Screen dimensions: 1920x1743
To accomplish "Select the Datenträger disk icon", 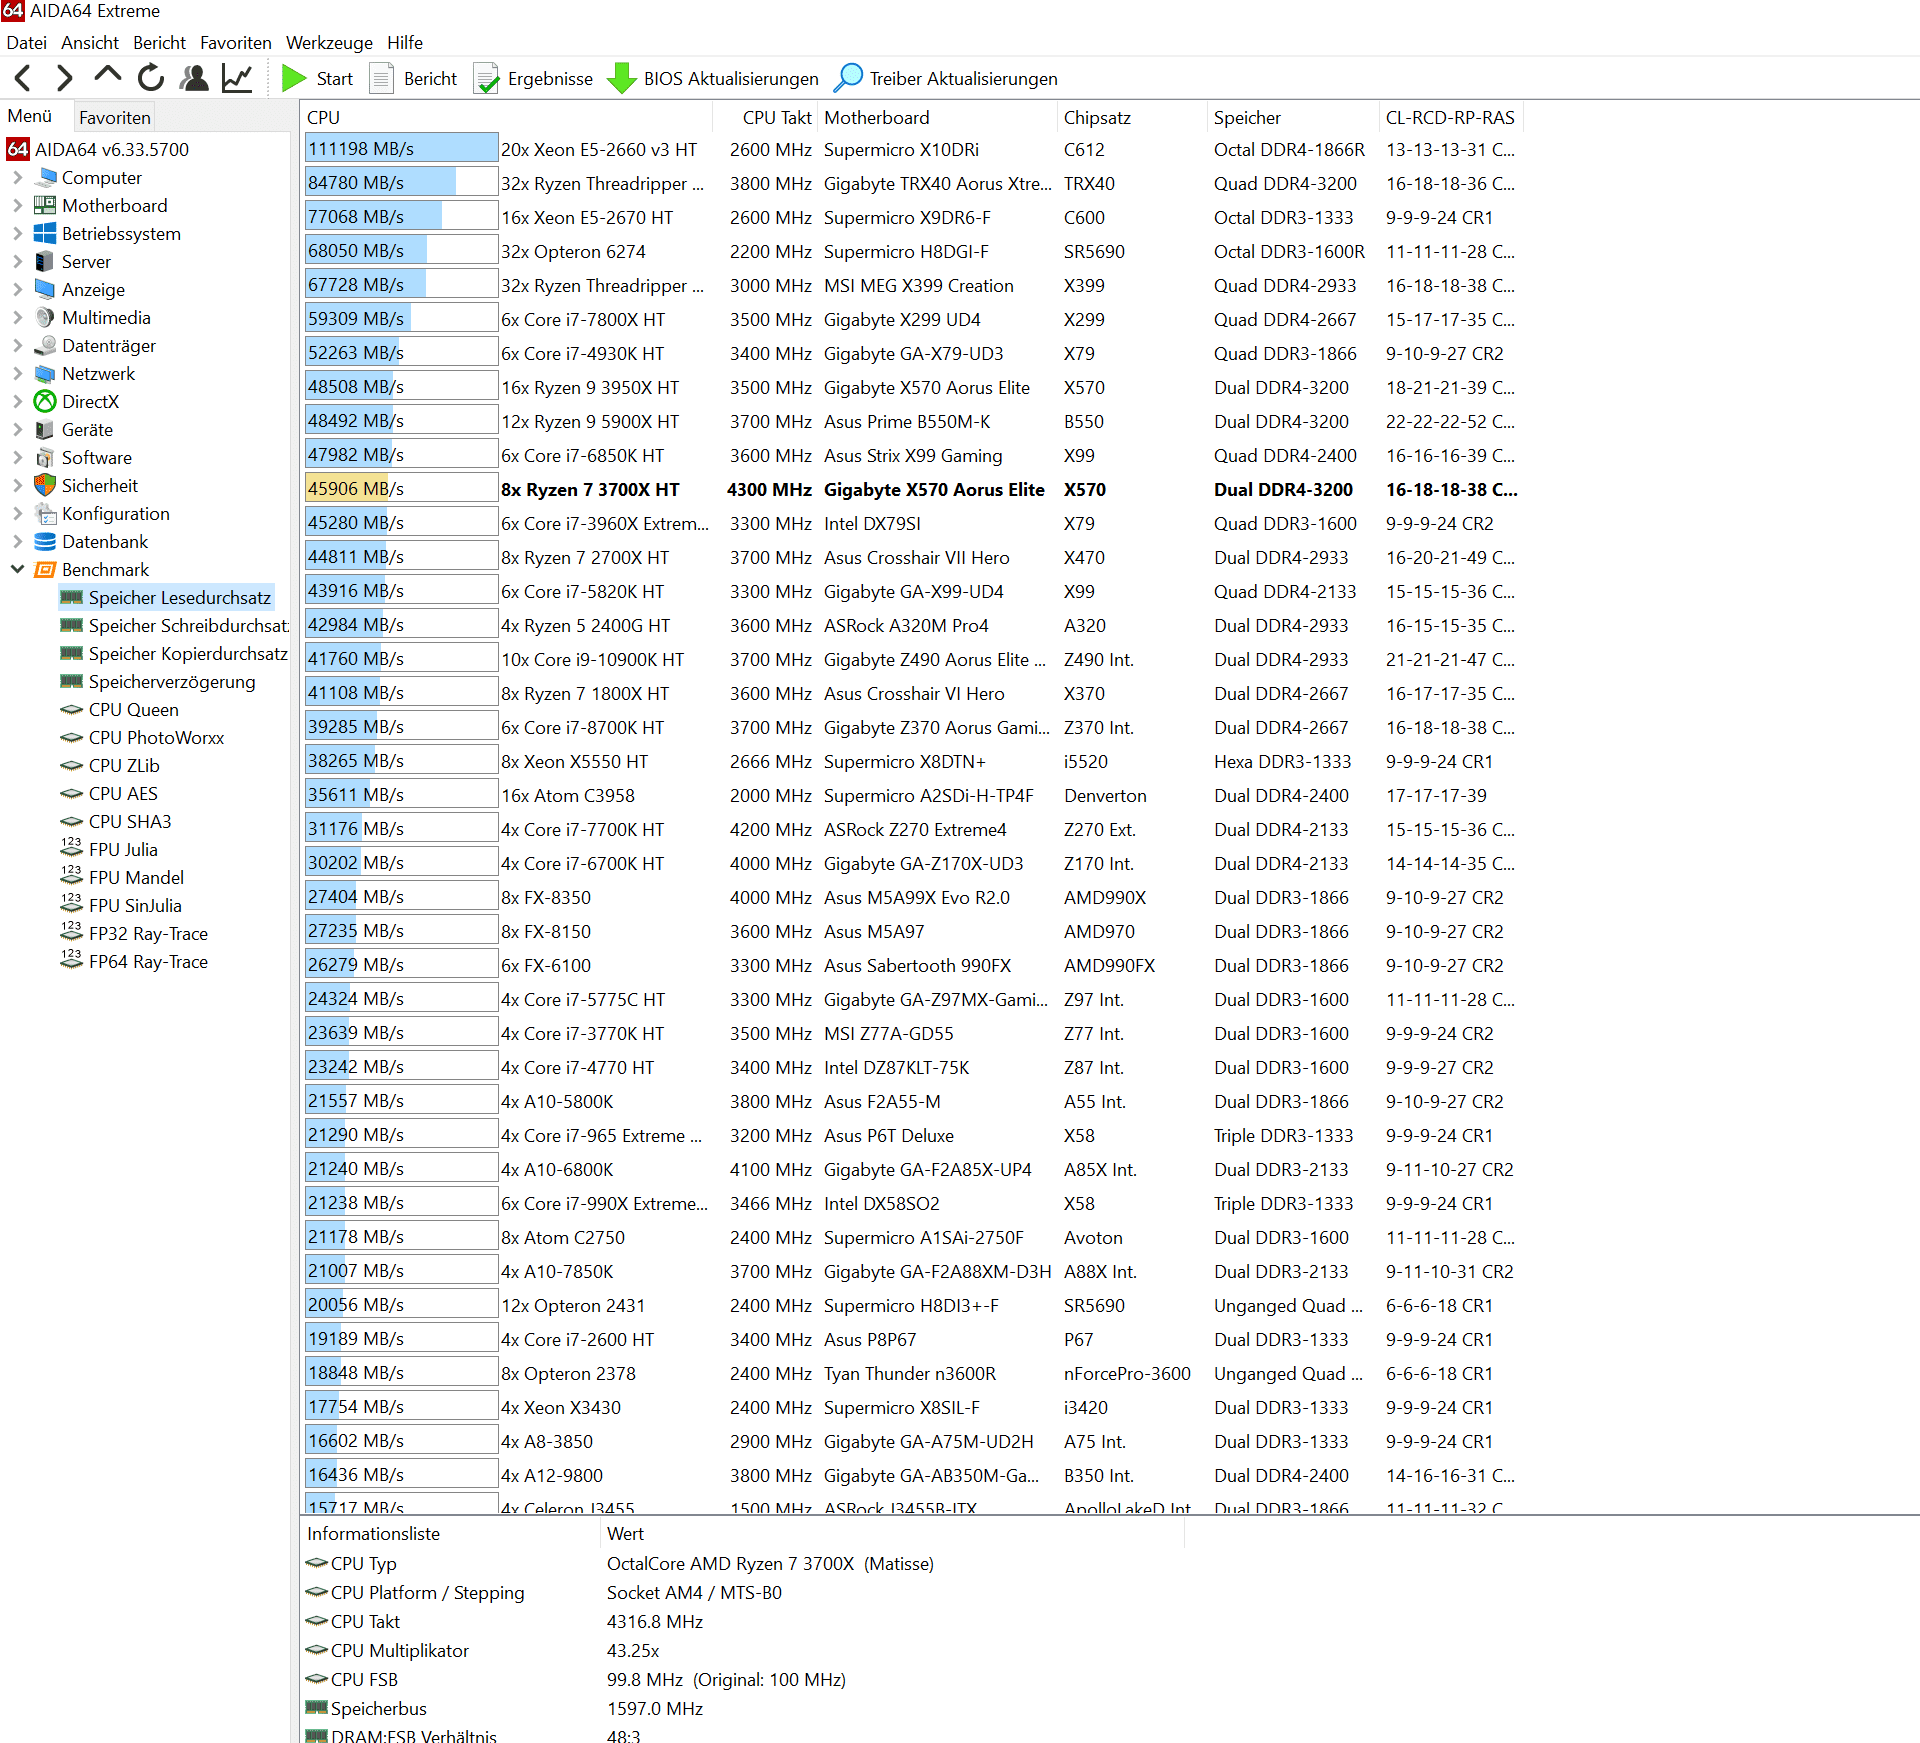I will [x=45, y=346].
